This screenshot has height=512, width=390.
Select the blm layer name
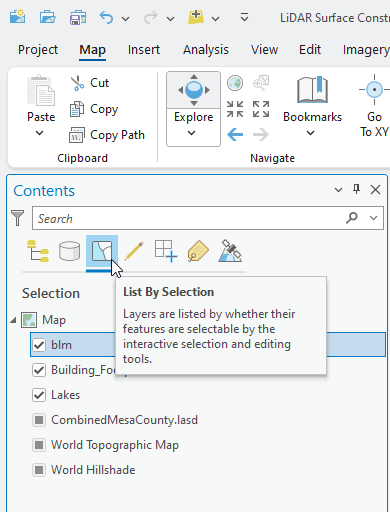pos(61,345)
